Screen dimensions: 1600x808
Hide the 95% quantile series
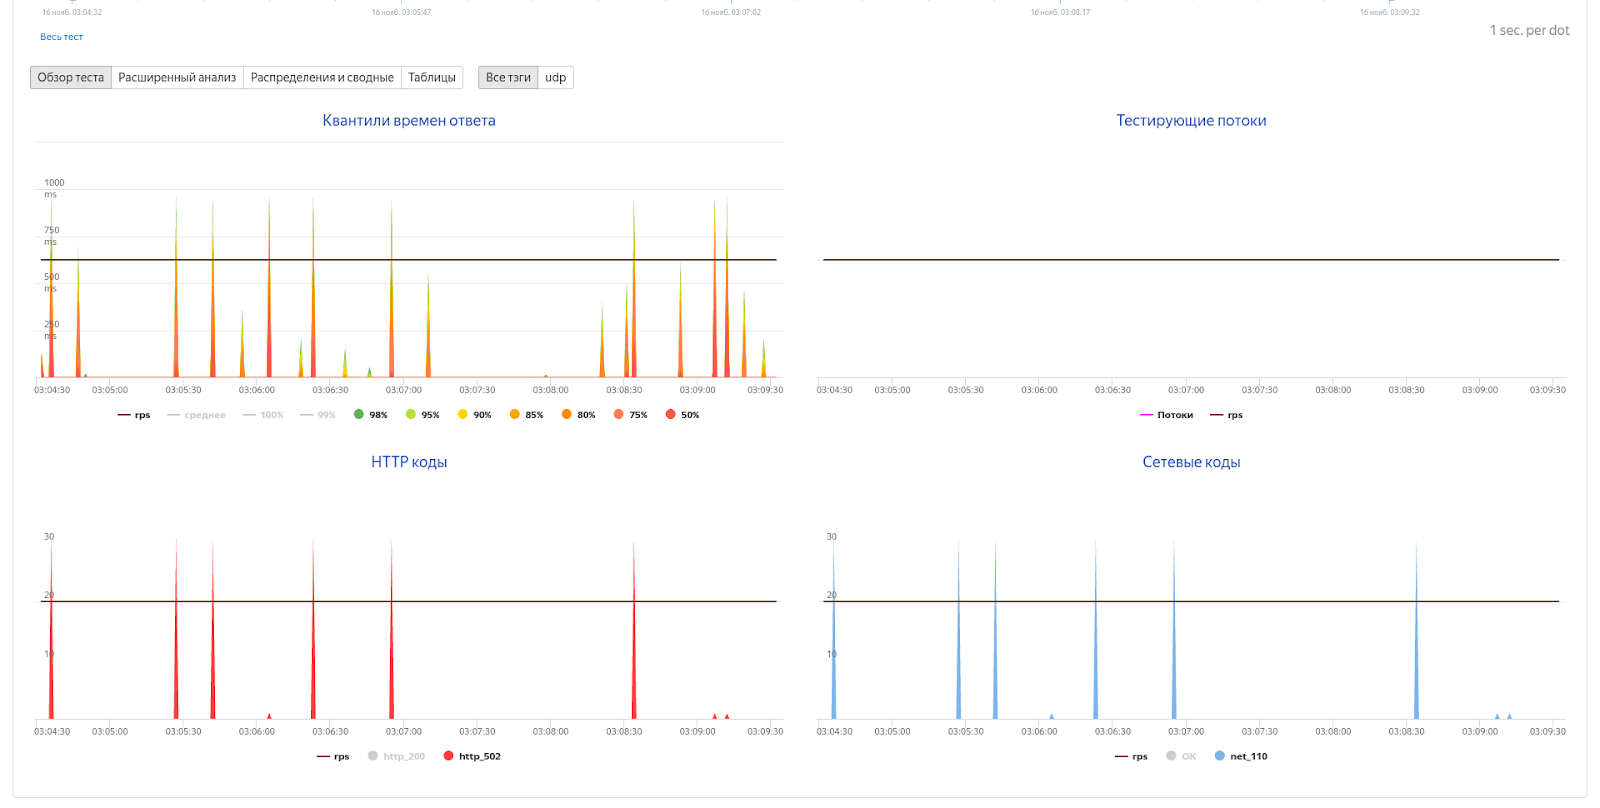coord(423,415)
